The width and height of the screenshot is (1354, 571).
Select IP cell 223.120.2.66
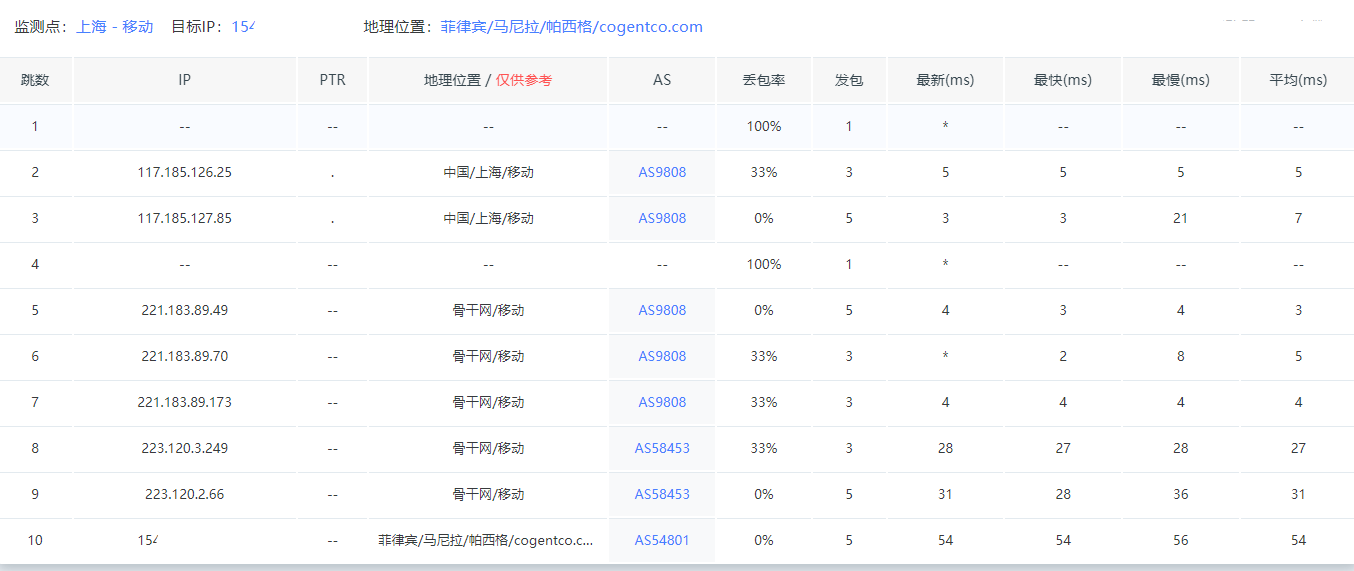coord(184,494)
